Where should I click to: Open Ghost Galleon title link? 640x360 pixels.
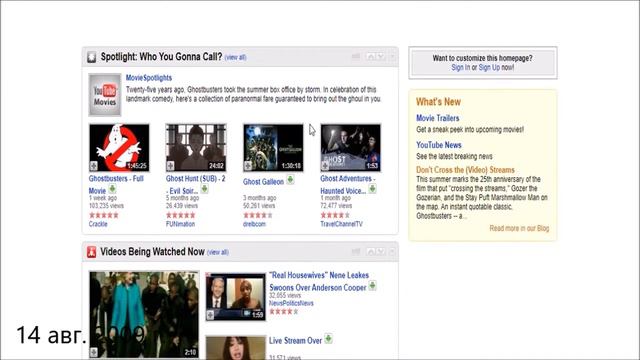[x=263, y=182]
